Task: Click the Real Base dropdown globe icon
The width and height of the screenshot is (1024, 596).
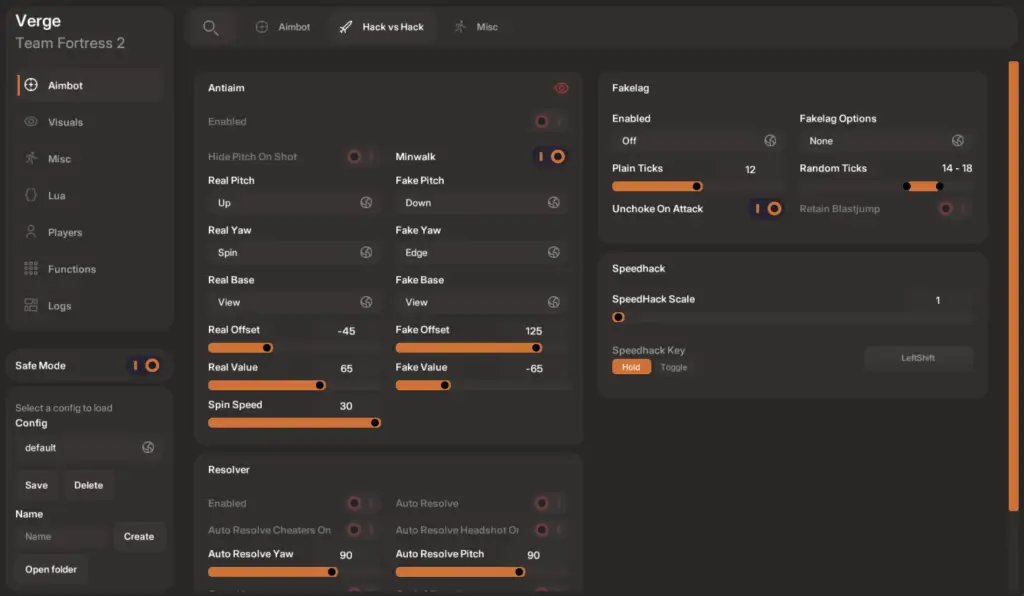Action: coord(366,302)
